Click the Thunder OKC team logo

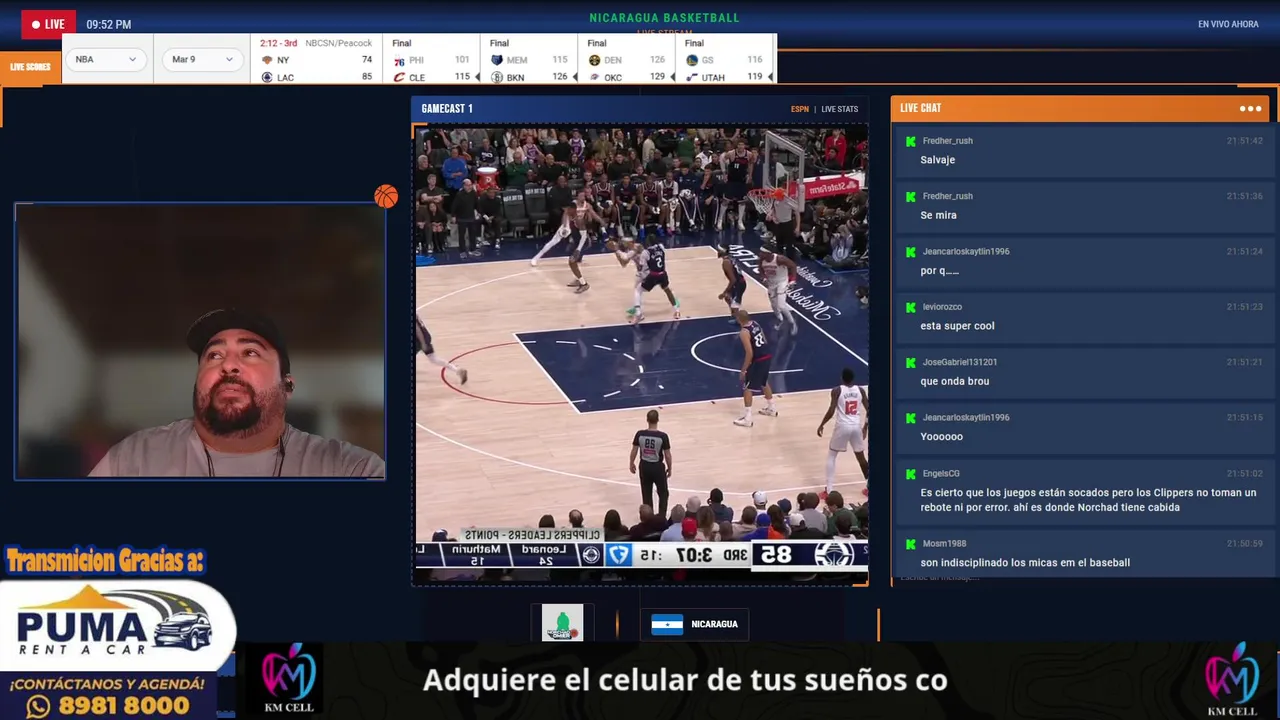tap(594, 77)
